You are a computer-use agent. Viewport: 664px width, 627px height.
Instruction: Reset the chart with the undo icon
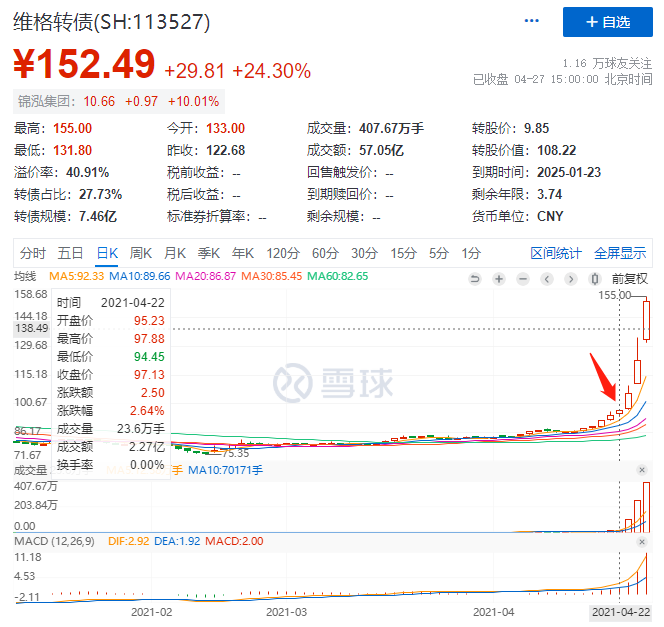click(475, 279)
